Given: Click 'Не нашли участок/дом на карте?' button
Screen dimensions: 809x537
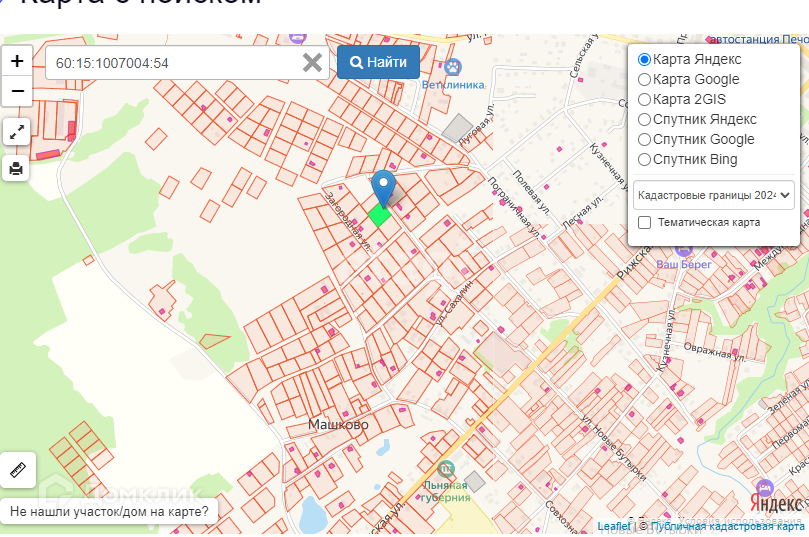Looking at the screenshot, I should 110,512.
